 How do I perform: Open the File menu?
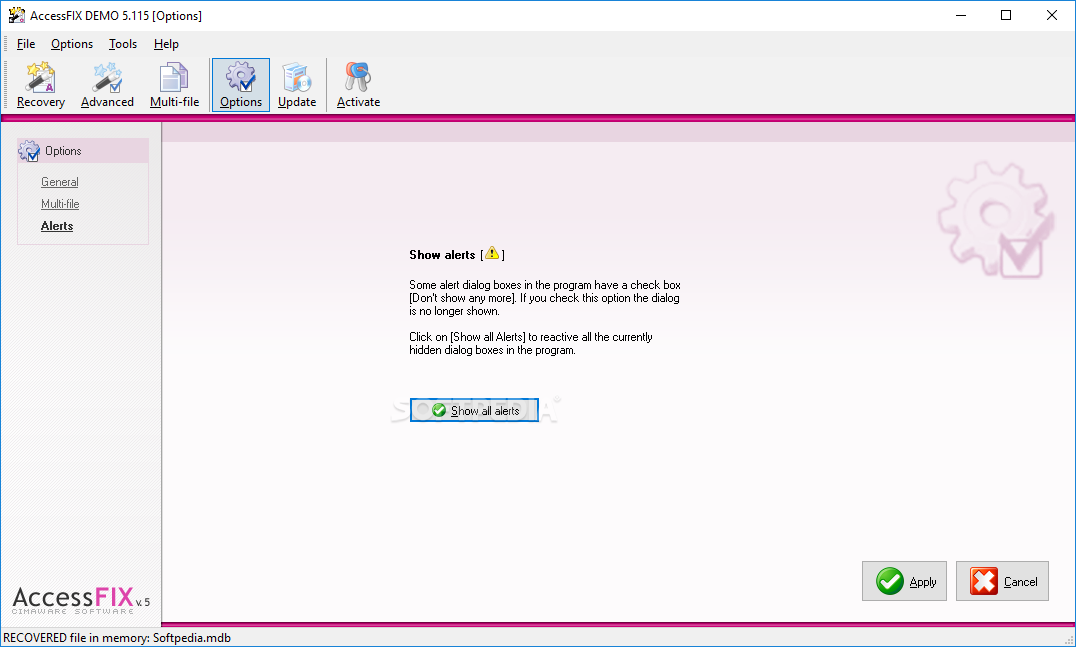coord(26,44)
